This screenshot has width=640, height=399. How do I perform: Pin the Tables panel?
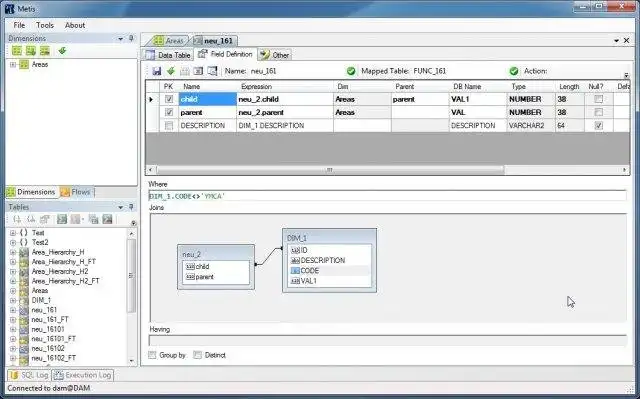coord(131,207)
